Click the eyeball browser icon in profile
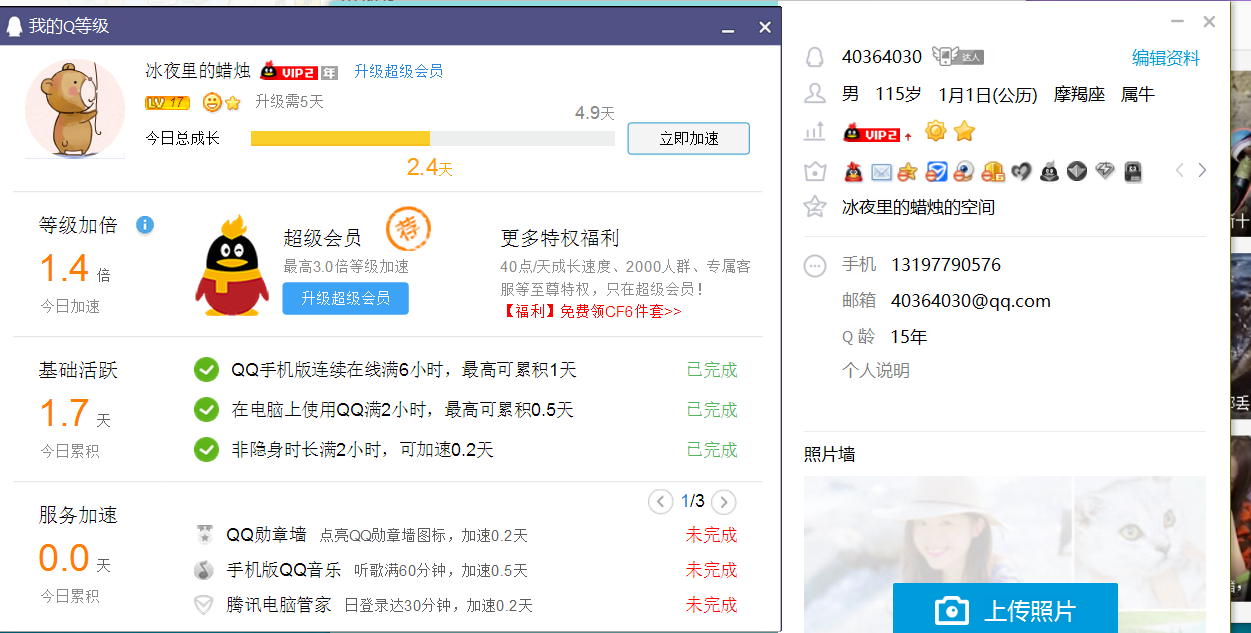 click(963, 171)
